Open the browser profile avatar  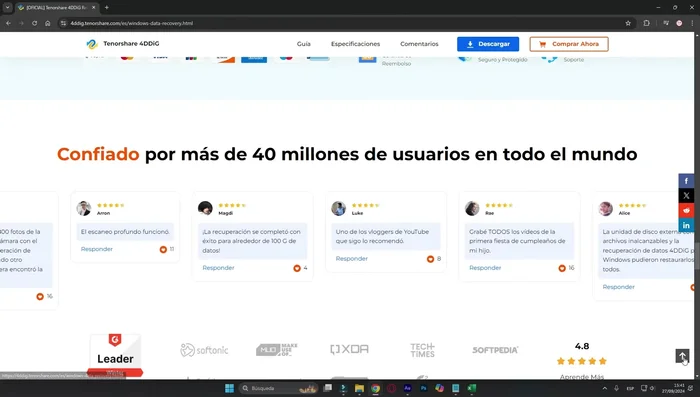click(x=679, y=23)
